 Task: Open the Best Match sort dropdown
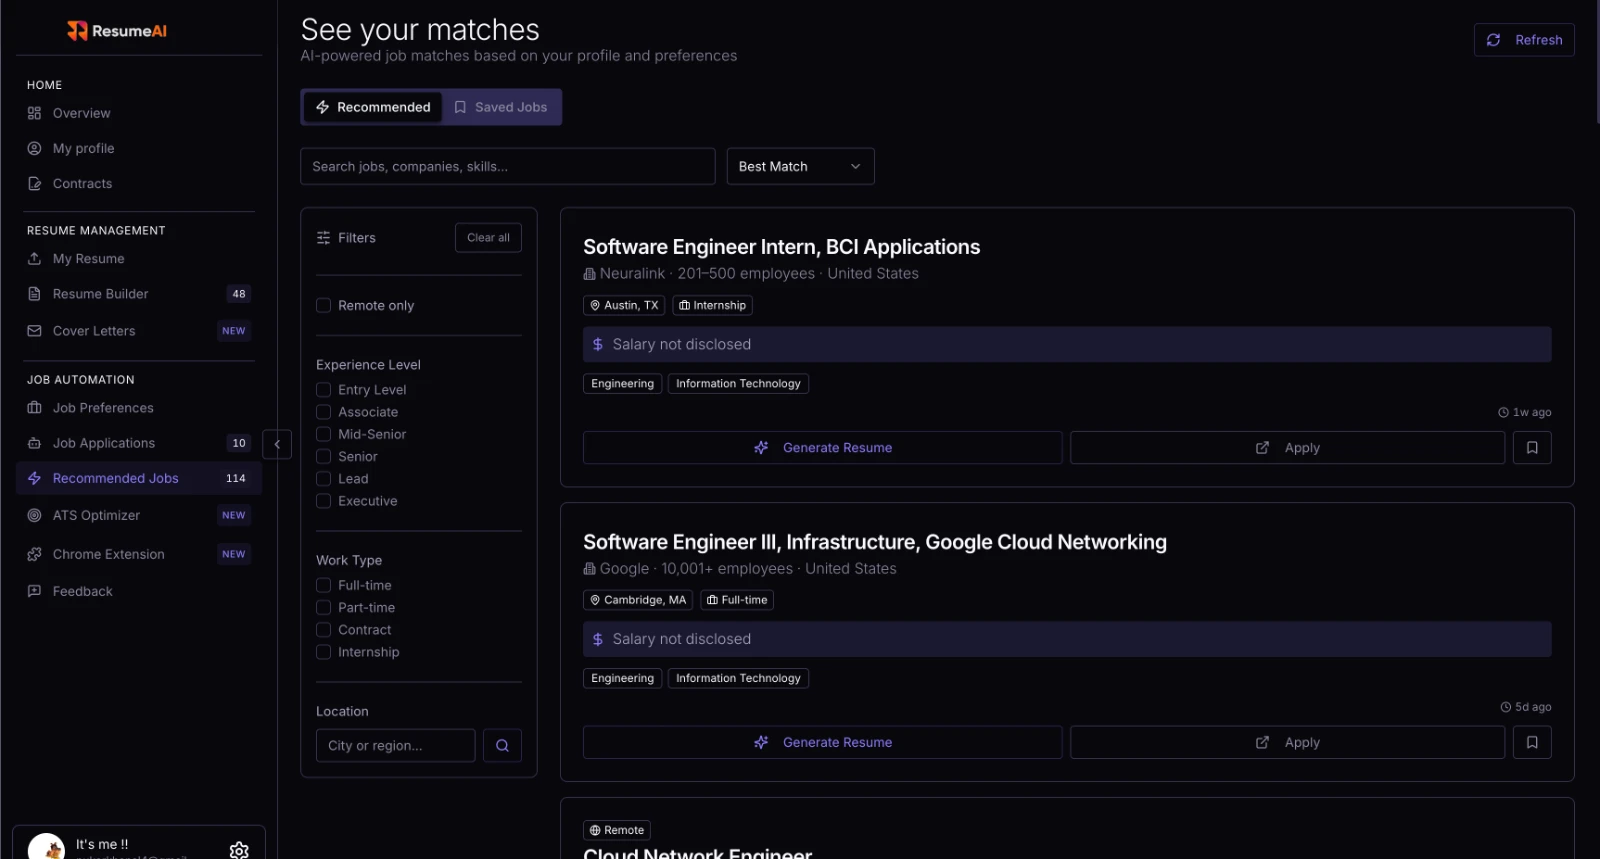click(800, 166)
